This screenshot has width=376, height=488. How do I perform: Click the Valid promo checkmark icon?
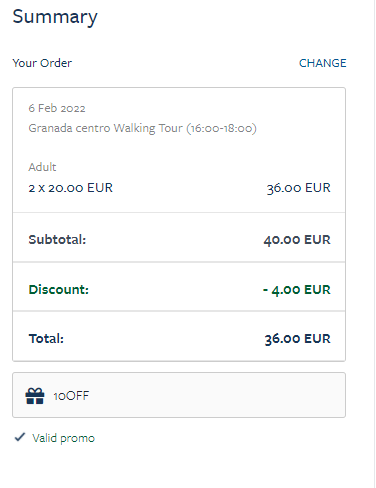pos(20,437)
